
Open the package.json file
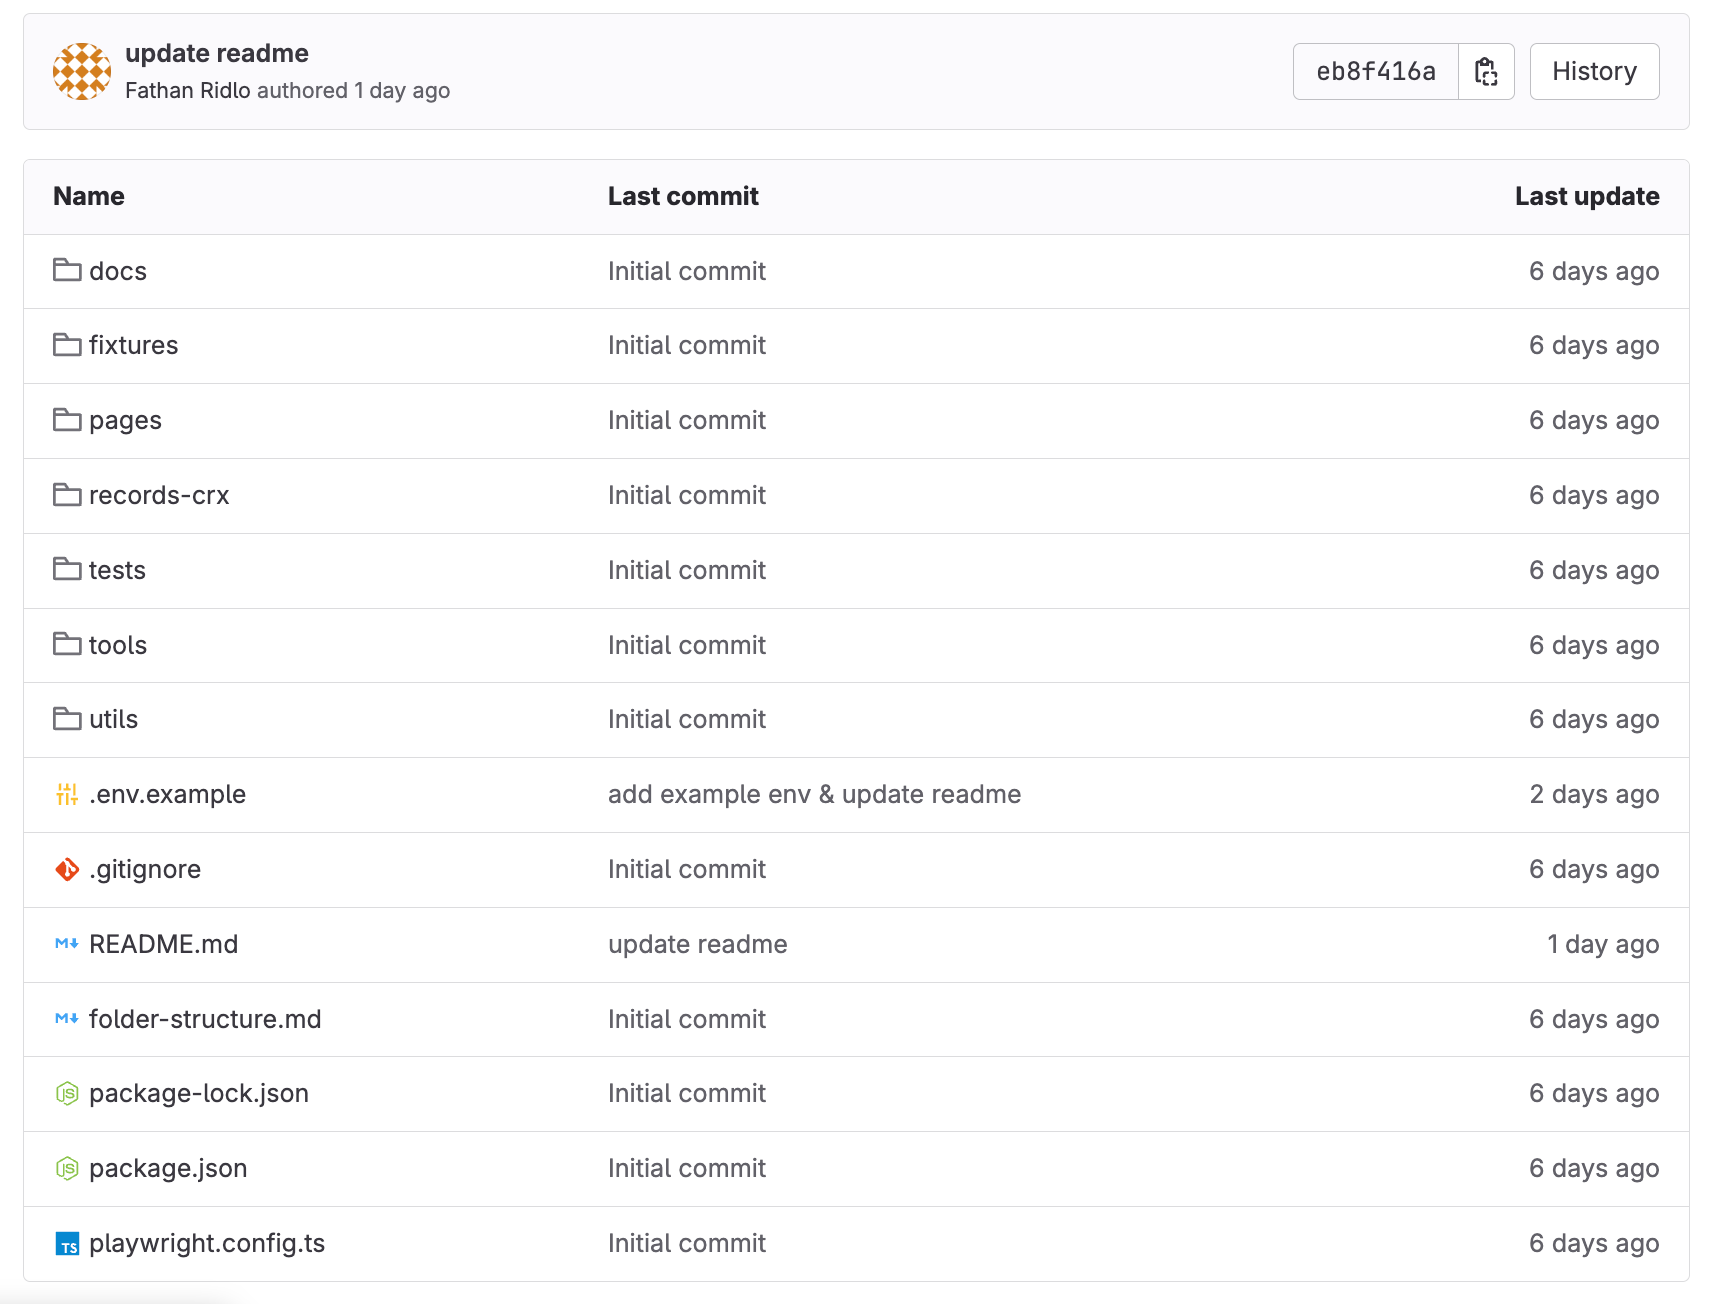tap(168, 1169)
